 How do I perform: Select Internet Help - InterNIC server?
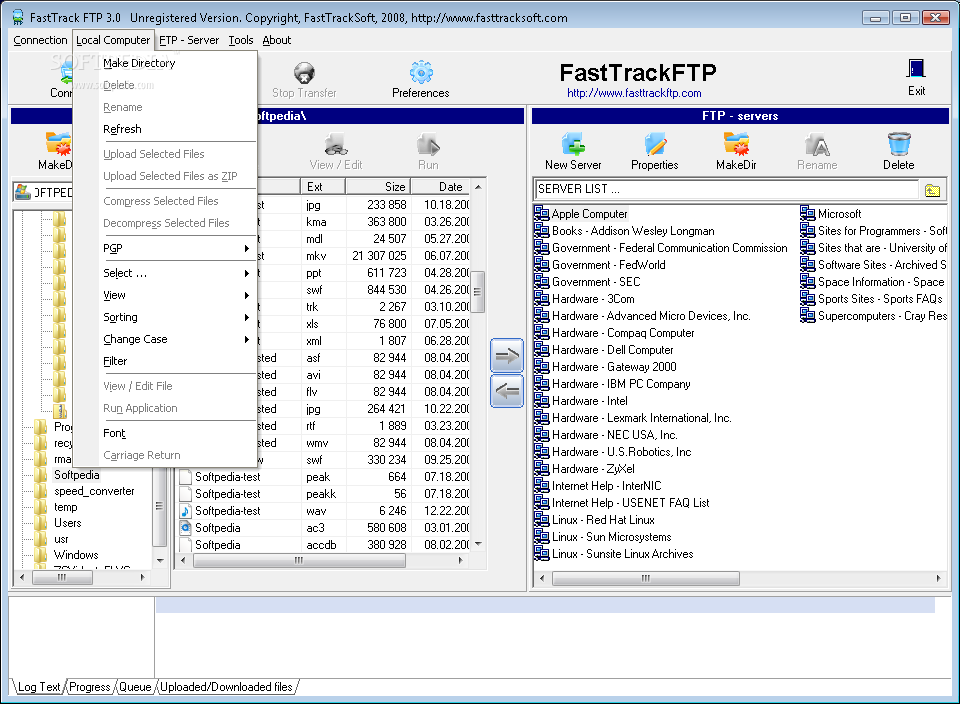click(x=606, y=485)
